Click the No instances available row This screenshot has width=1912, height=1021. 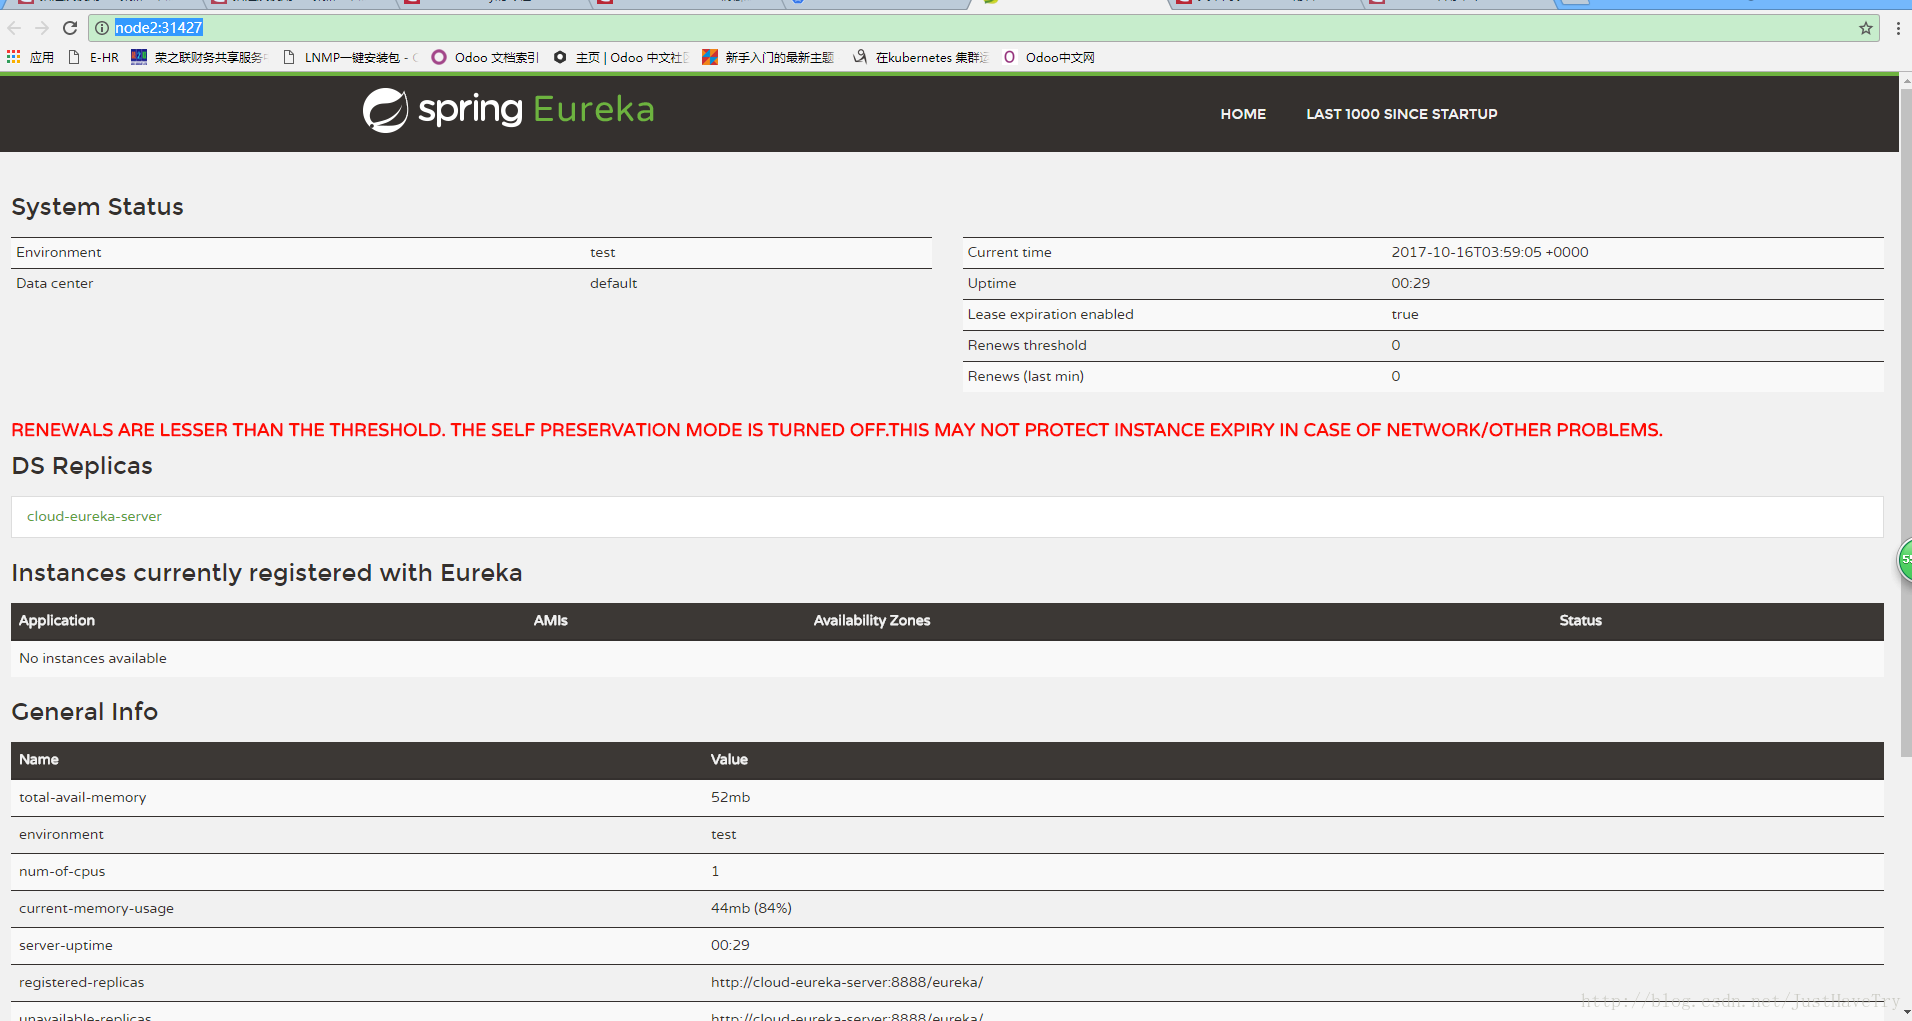(x=947, y=658)
